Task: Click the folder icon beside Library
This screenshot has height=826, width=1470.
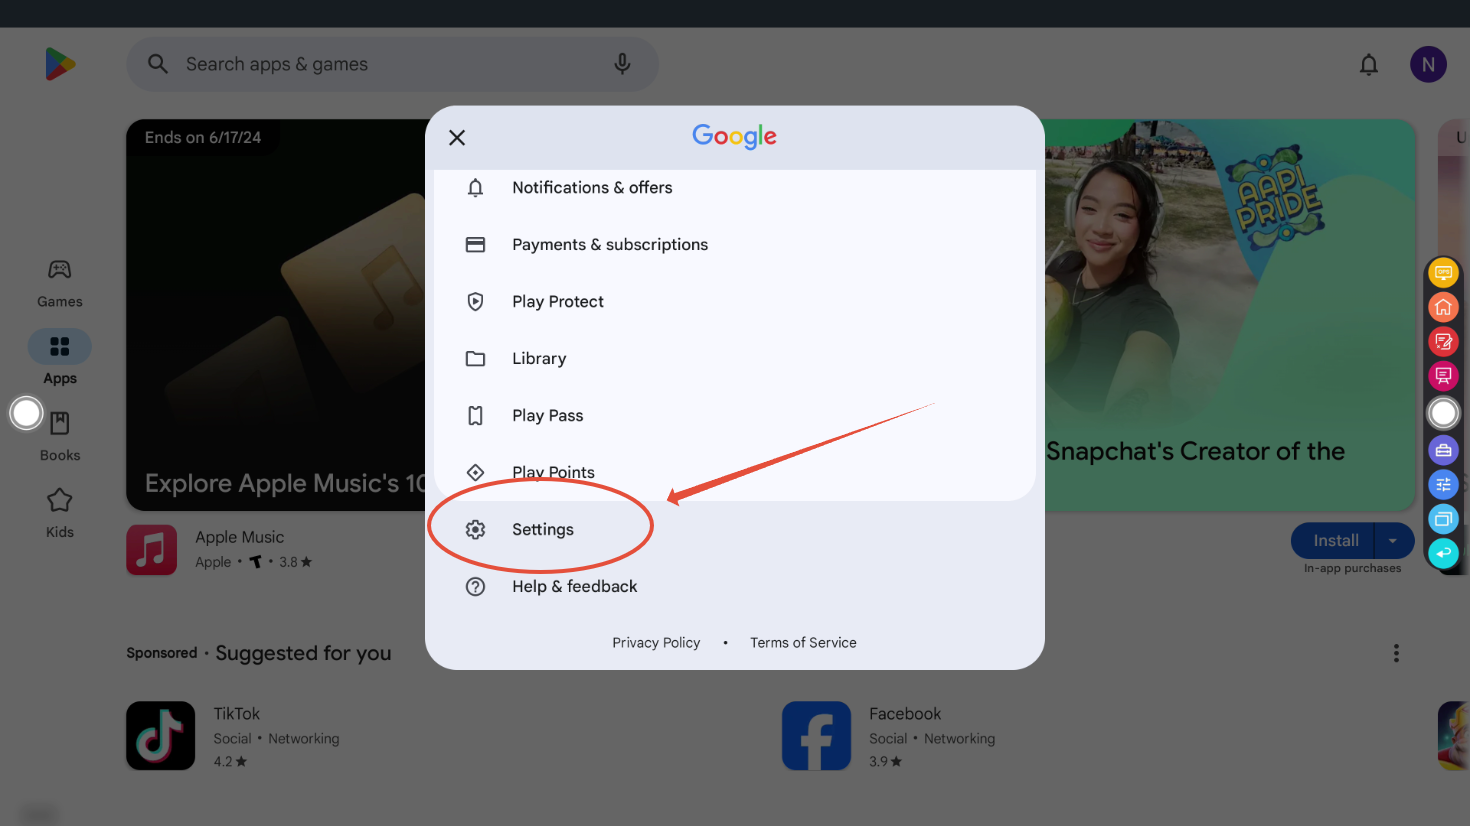Action: (x=476, y=359)
